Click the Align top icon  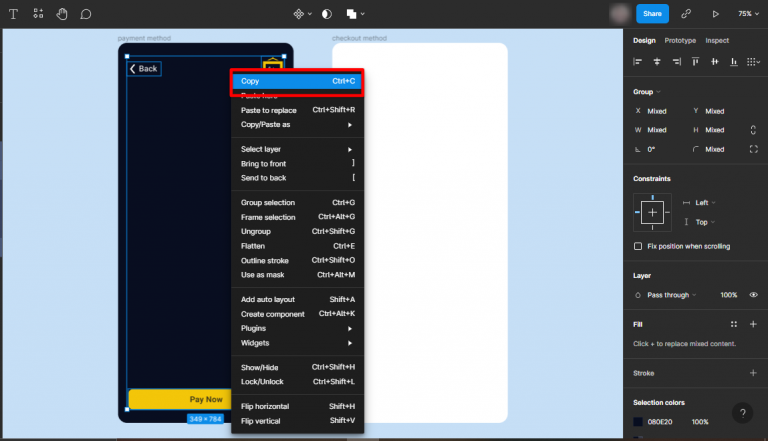[x=695, y=62]
